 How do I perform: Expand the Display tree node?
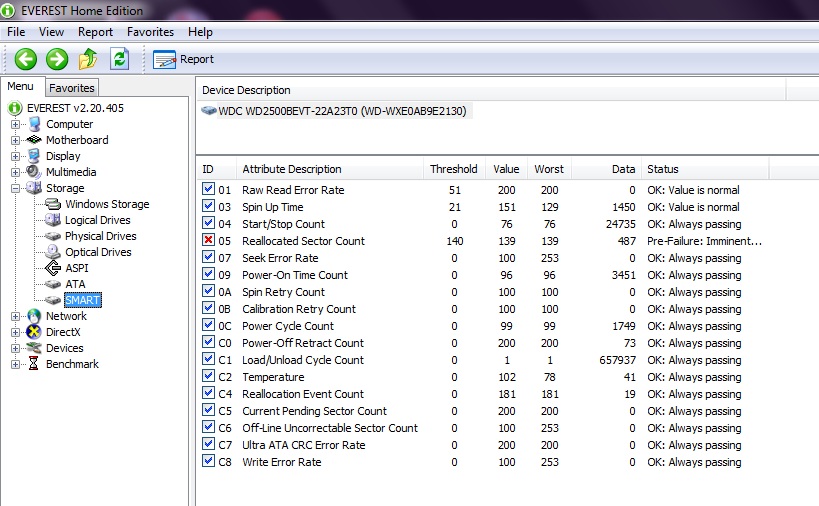[x=15, y=156]
